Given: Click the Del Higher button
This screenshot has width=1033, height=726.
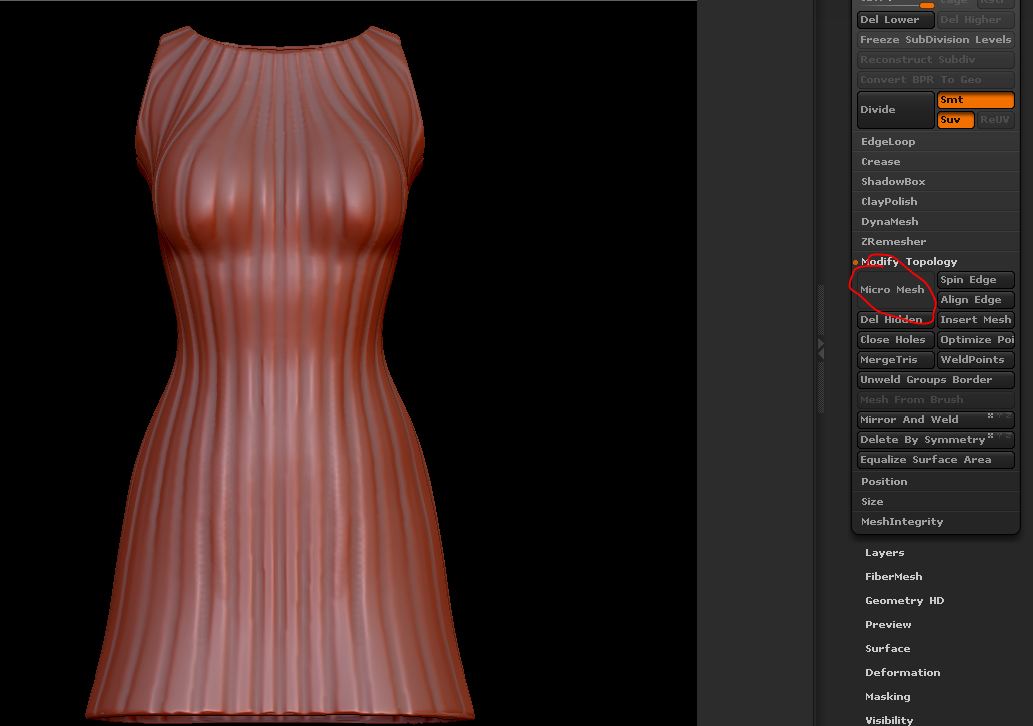Looking at the screenshot, I should tap(976, 20).
